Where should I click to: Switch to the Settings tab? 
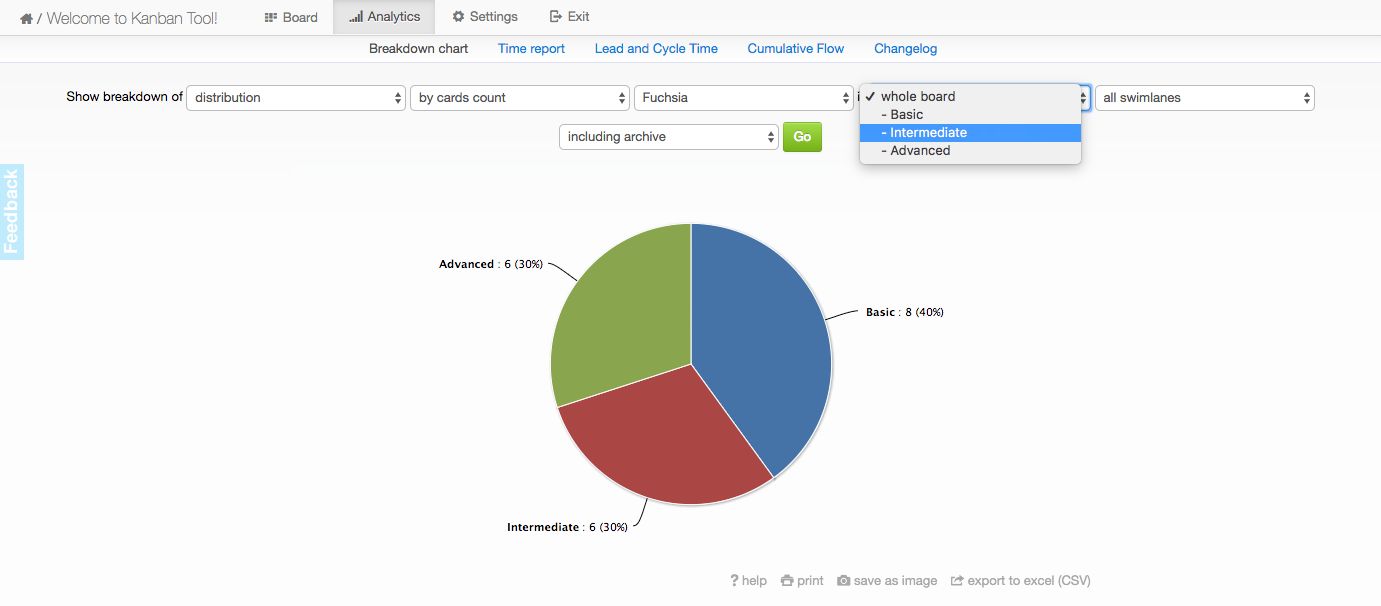pyautogui.click(x=485, y=17)
